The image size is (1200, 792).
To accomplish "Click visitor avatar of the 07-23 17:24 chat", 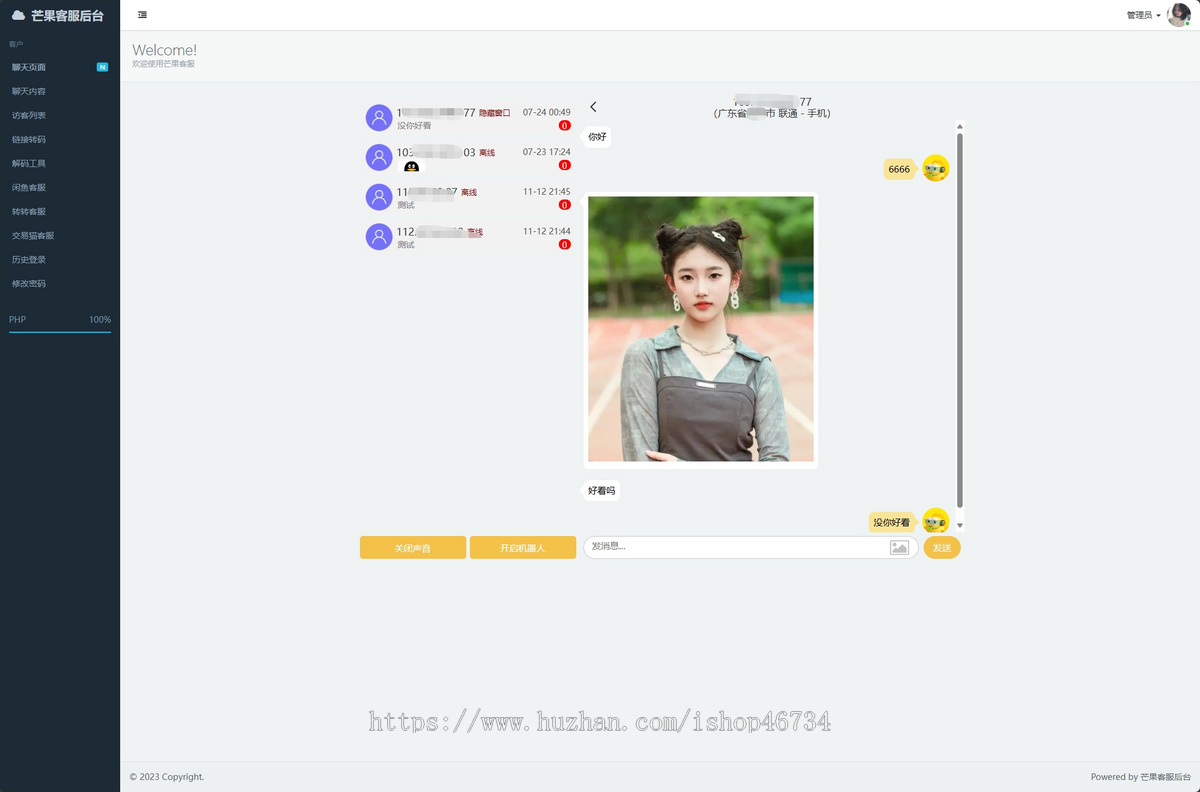I will 379,157.
